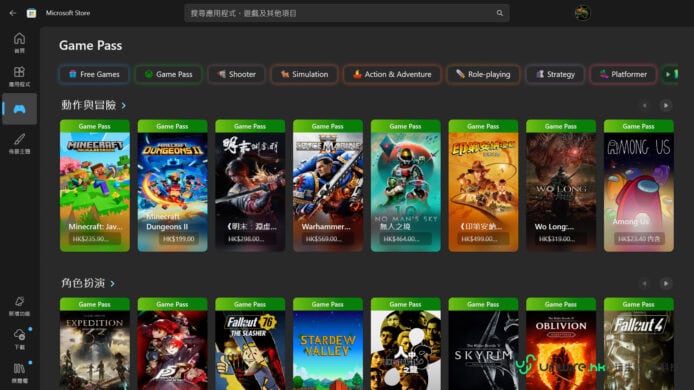
Task: Open What's New in the sidebar
Action: tap(19, 306)
